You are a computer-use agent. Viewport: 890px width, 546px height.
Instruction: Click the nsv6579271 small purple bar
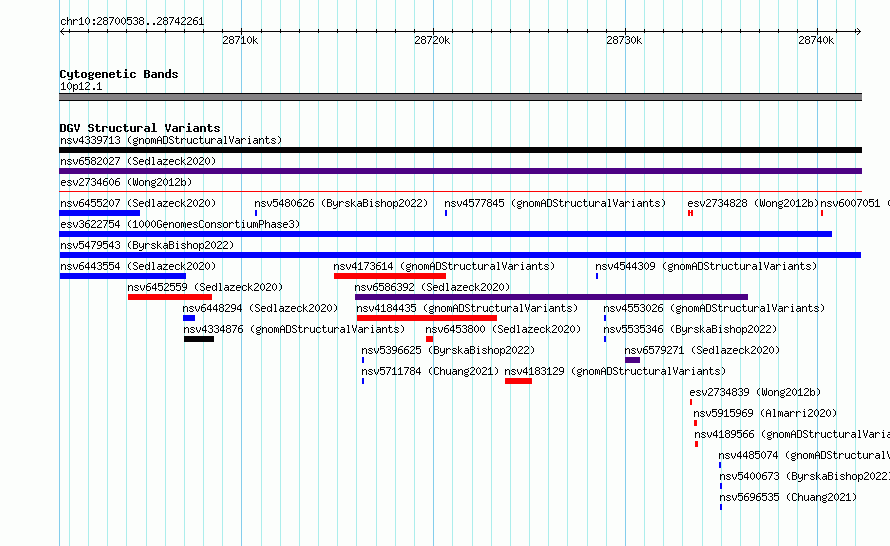tap(632, 360)
